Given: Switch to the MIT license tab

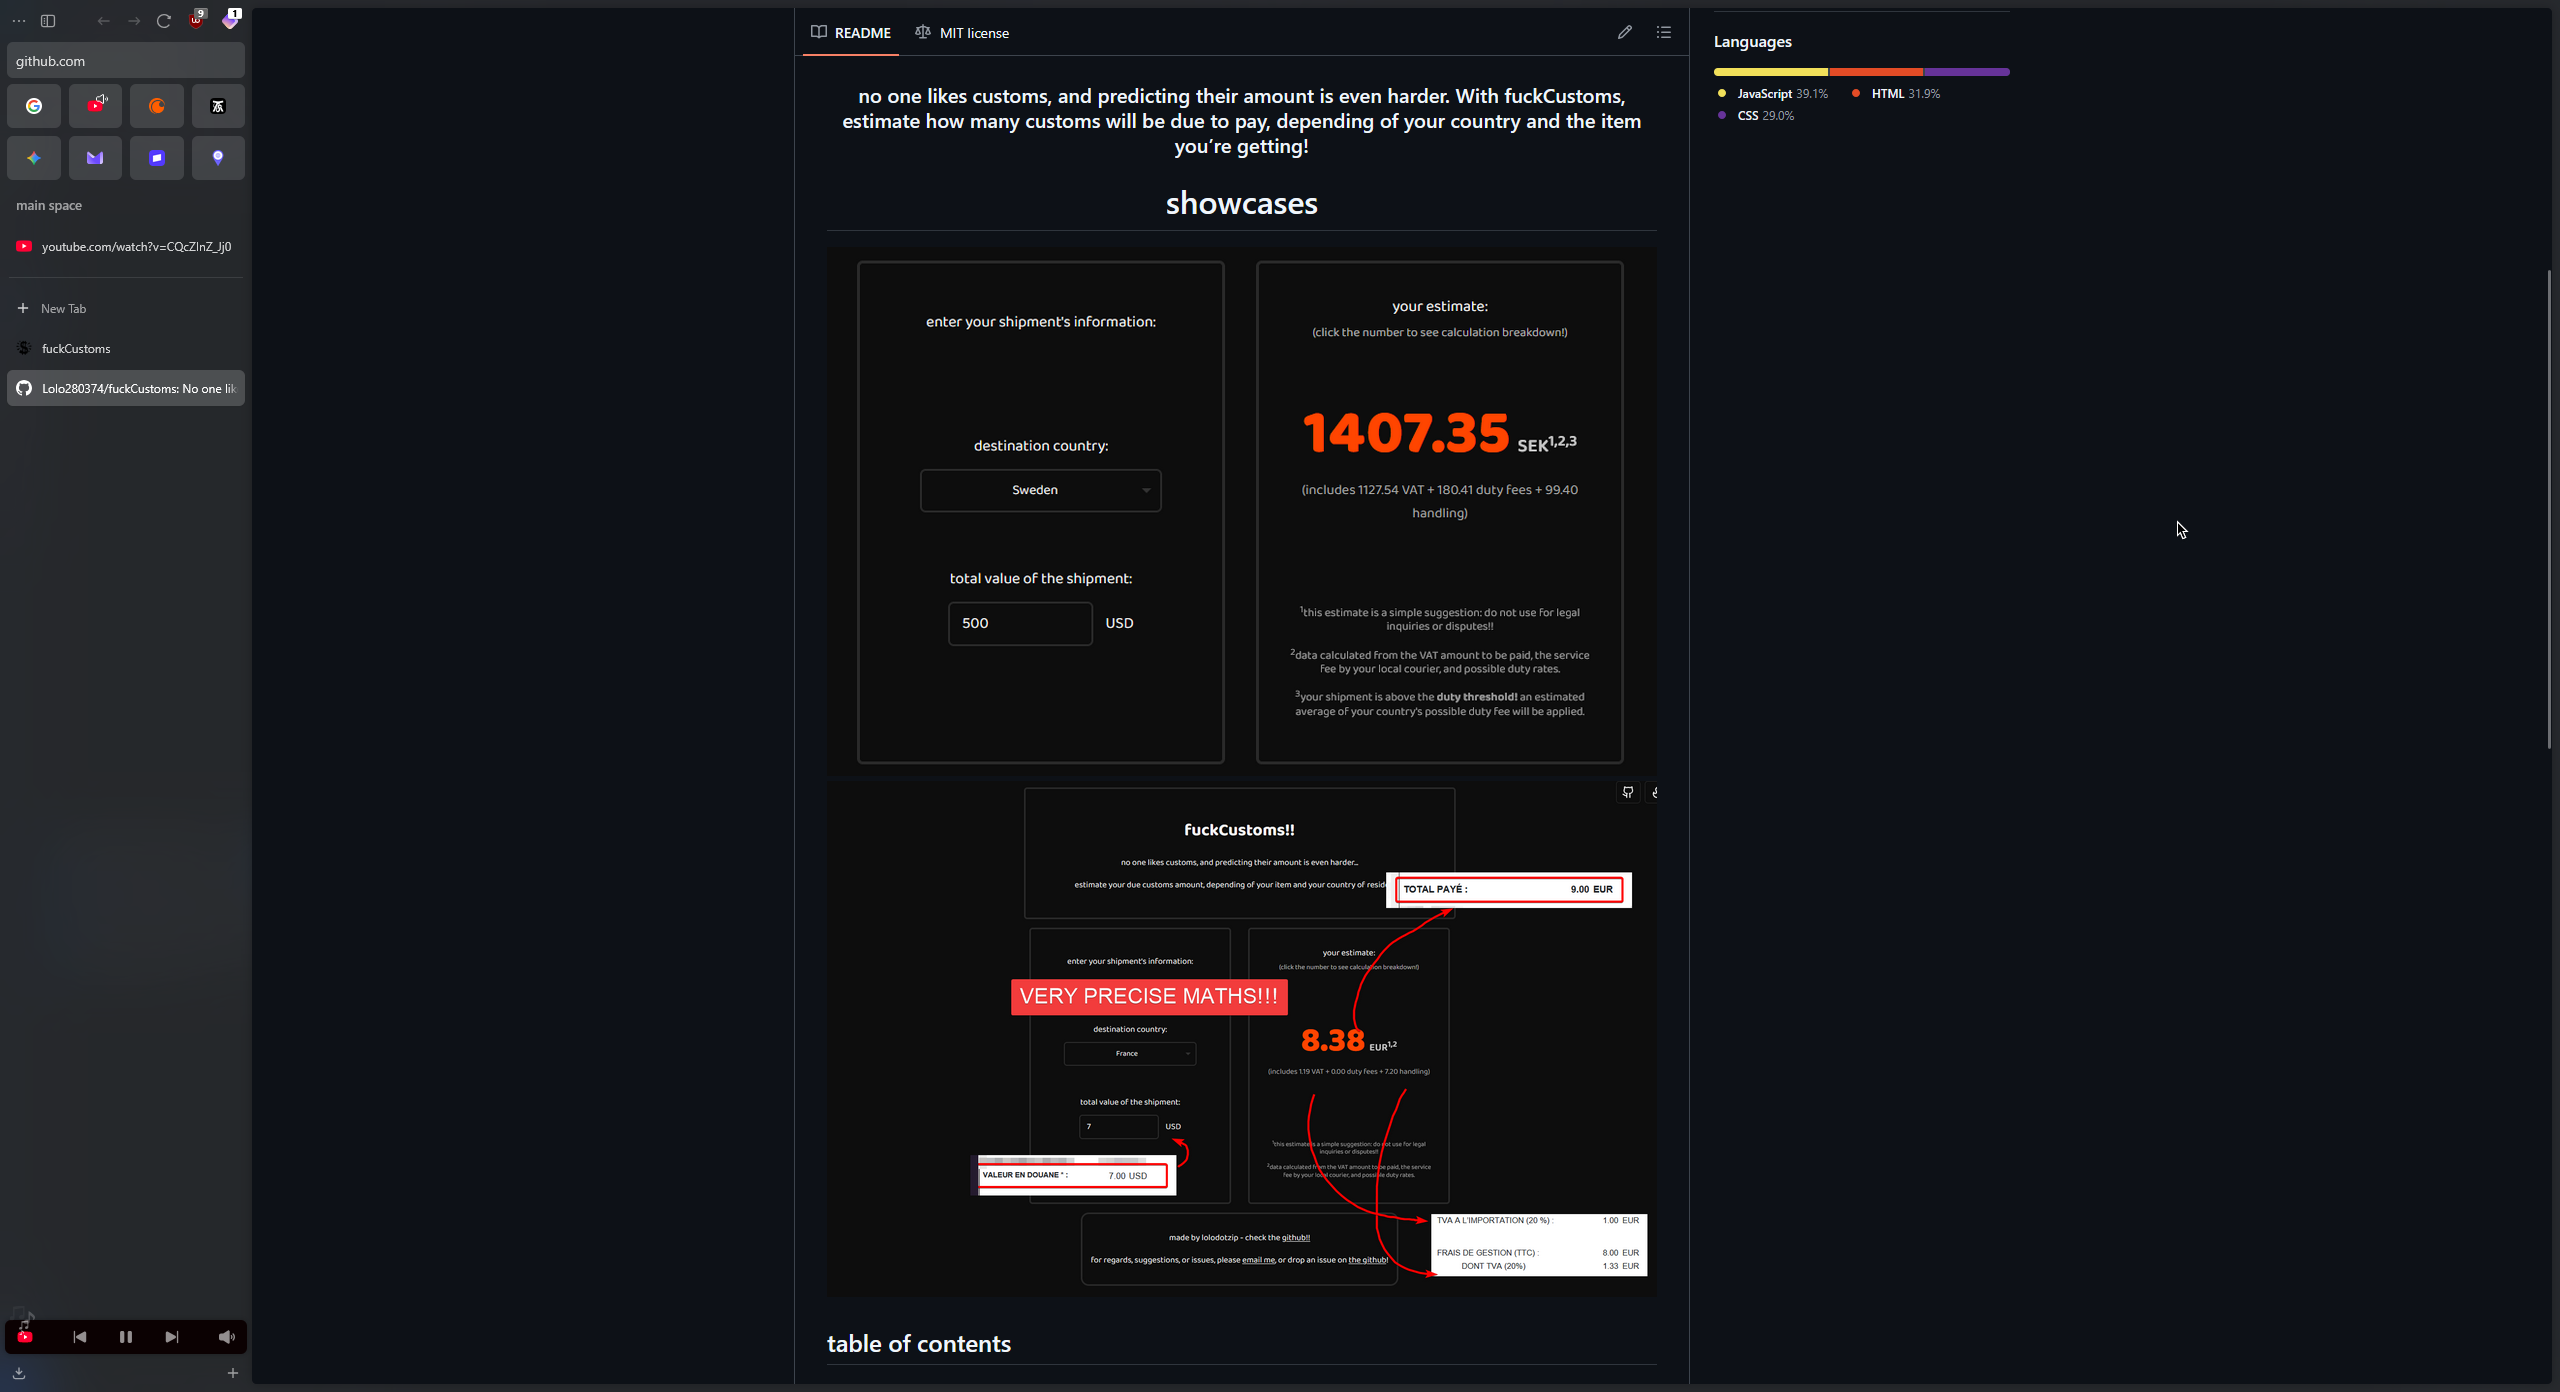Looking at the screenshot, I should point(962,33).
